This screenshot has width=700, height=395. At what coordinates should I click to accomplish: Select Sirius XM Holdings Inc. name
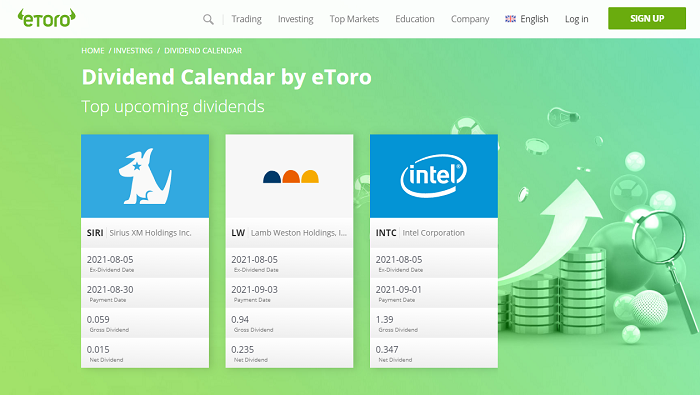pos(150,233)
